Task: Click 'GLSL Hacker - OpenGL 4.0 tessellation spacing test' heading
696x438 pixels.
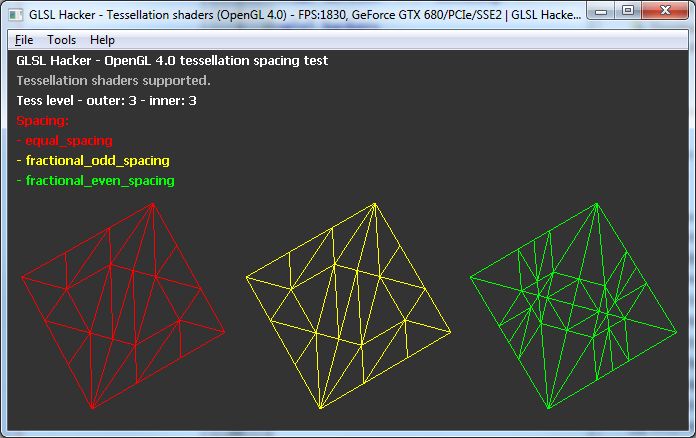Action: 172,60
